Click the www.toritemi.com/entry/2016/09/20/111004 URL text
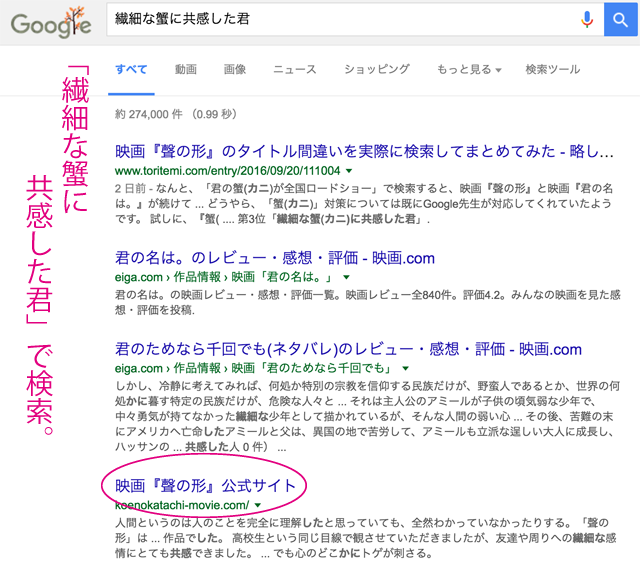Viewport: 640px width, 562px height. [x=227, y=171]
